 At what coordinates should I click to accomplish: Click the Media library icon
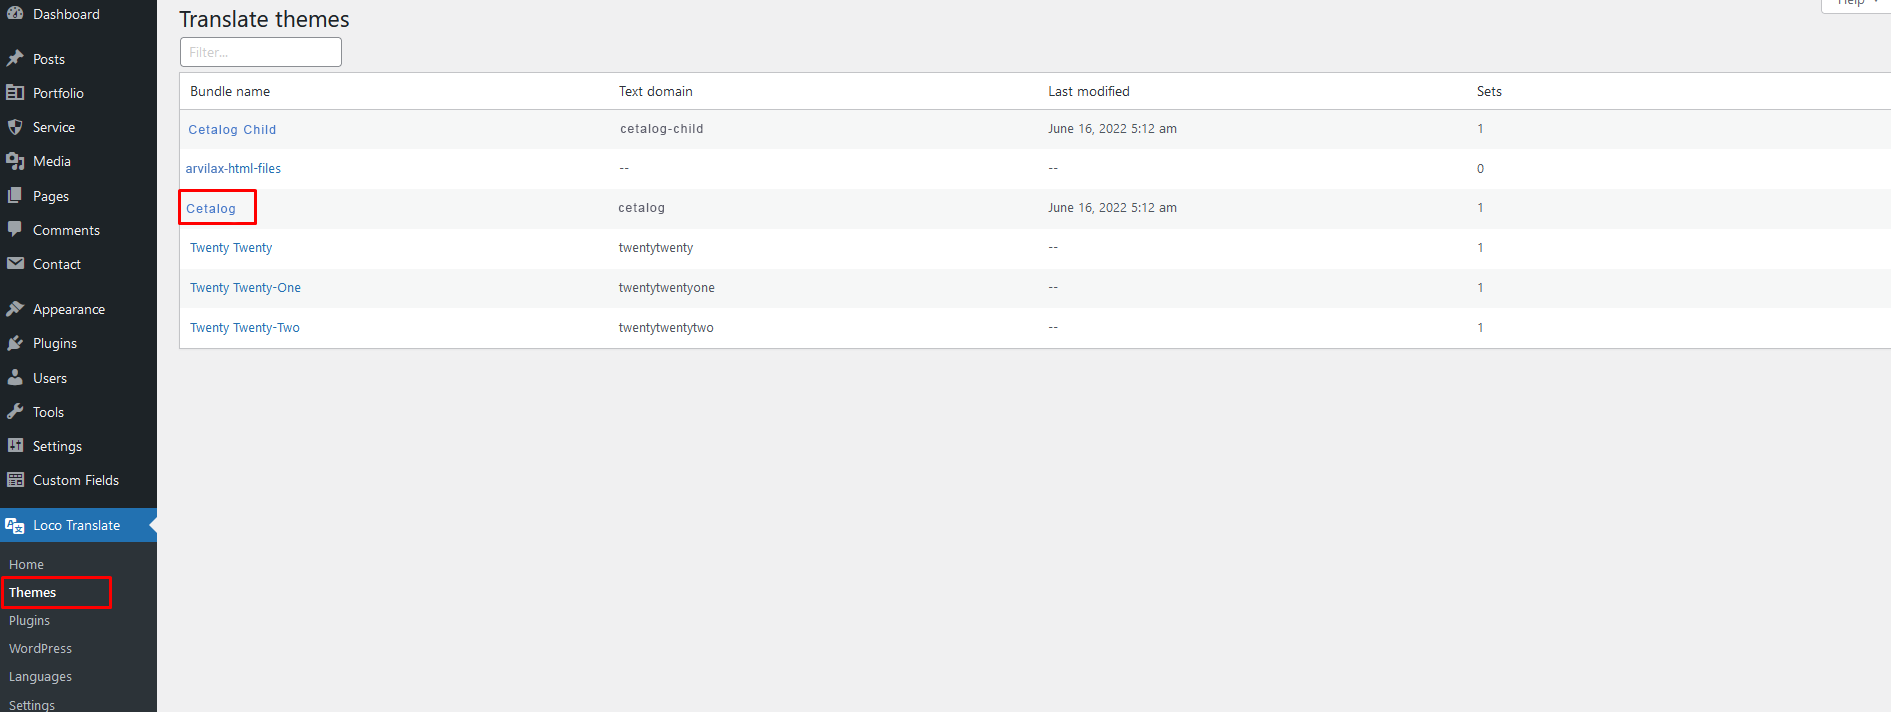coord(15,161)
